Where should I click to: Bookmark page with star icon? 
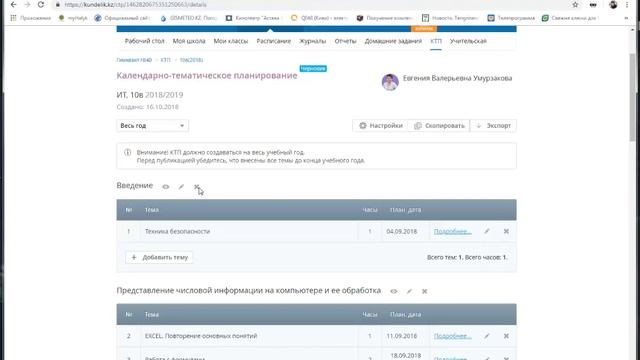[x=575, y=5]
